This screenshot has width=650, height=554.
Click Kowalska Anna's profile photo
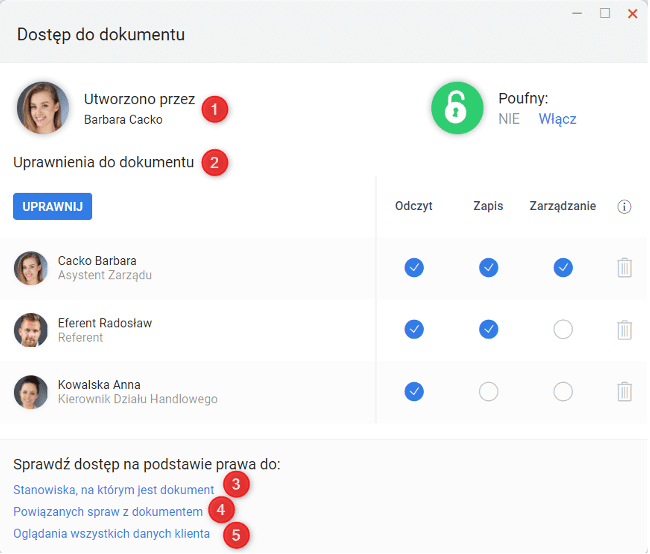click(x=31, y=392)
